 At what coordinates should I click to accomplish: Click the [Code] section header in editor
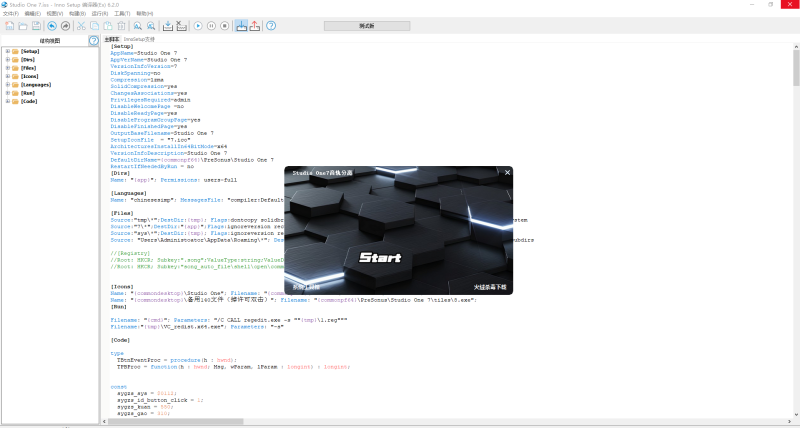[121, 340]
